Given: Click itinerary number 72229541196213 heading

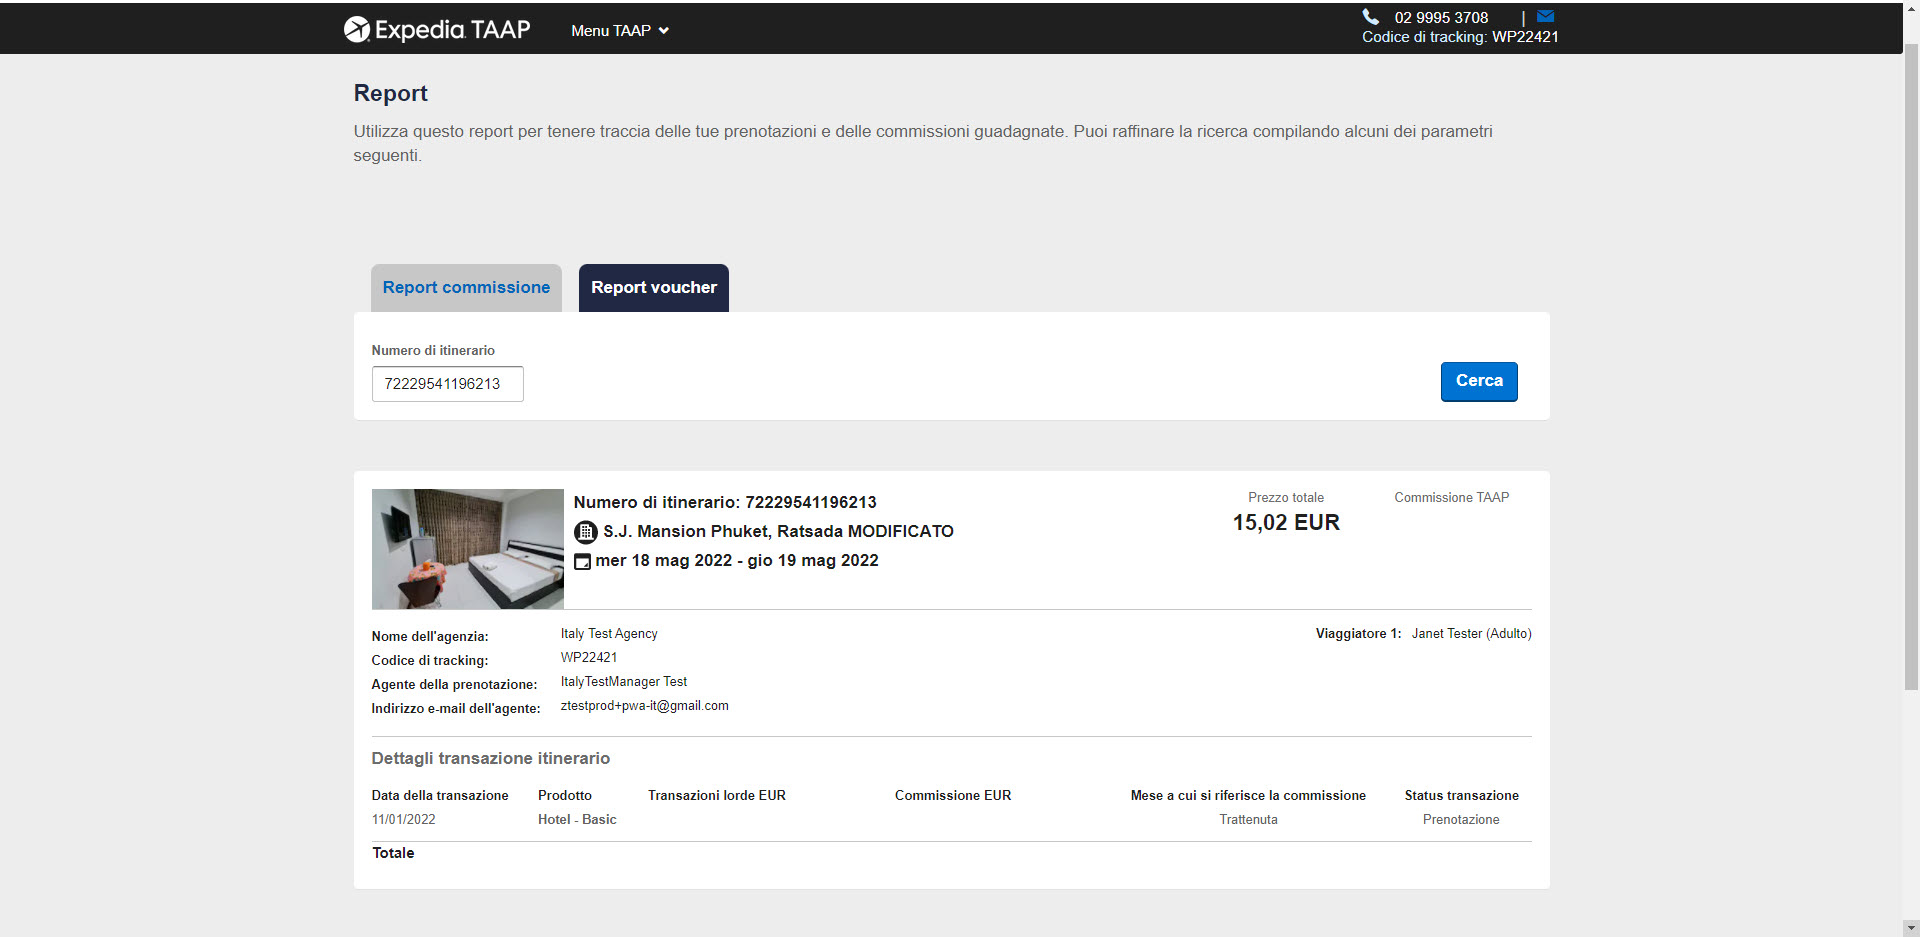Looking at the screenshot, I should point(725,502).
